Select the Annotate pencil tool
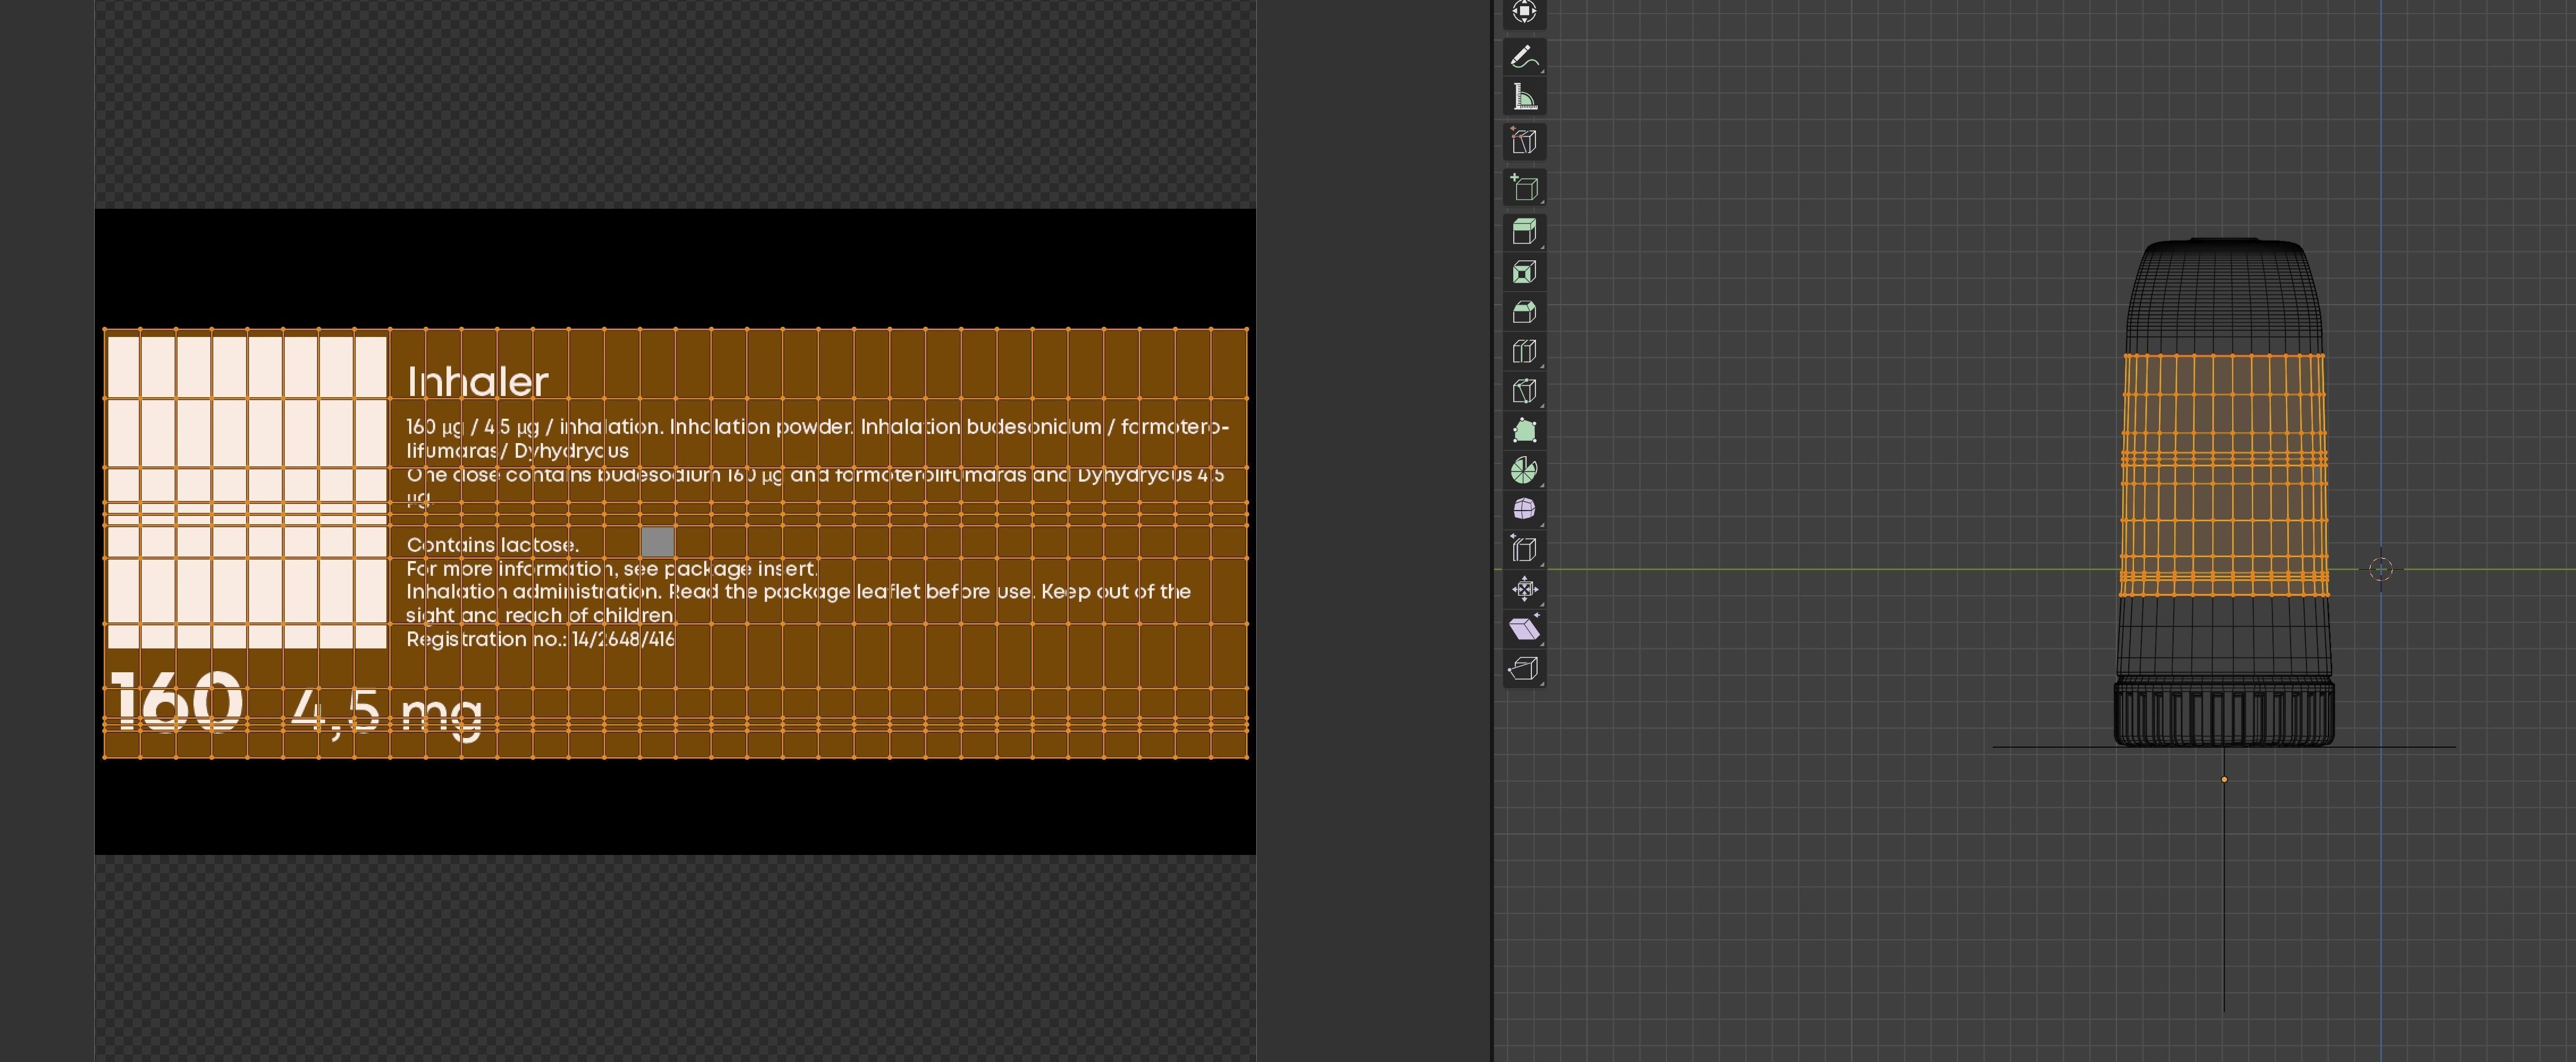Screen dimensions: 2576x1062 pos(1524,57)
